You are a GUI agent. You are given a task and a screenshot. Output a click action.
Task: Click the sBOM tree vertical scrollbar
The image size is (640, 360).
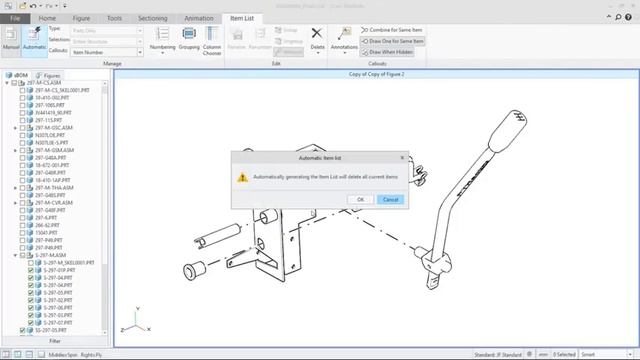pos(105,207)
